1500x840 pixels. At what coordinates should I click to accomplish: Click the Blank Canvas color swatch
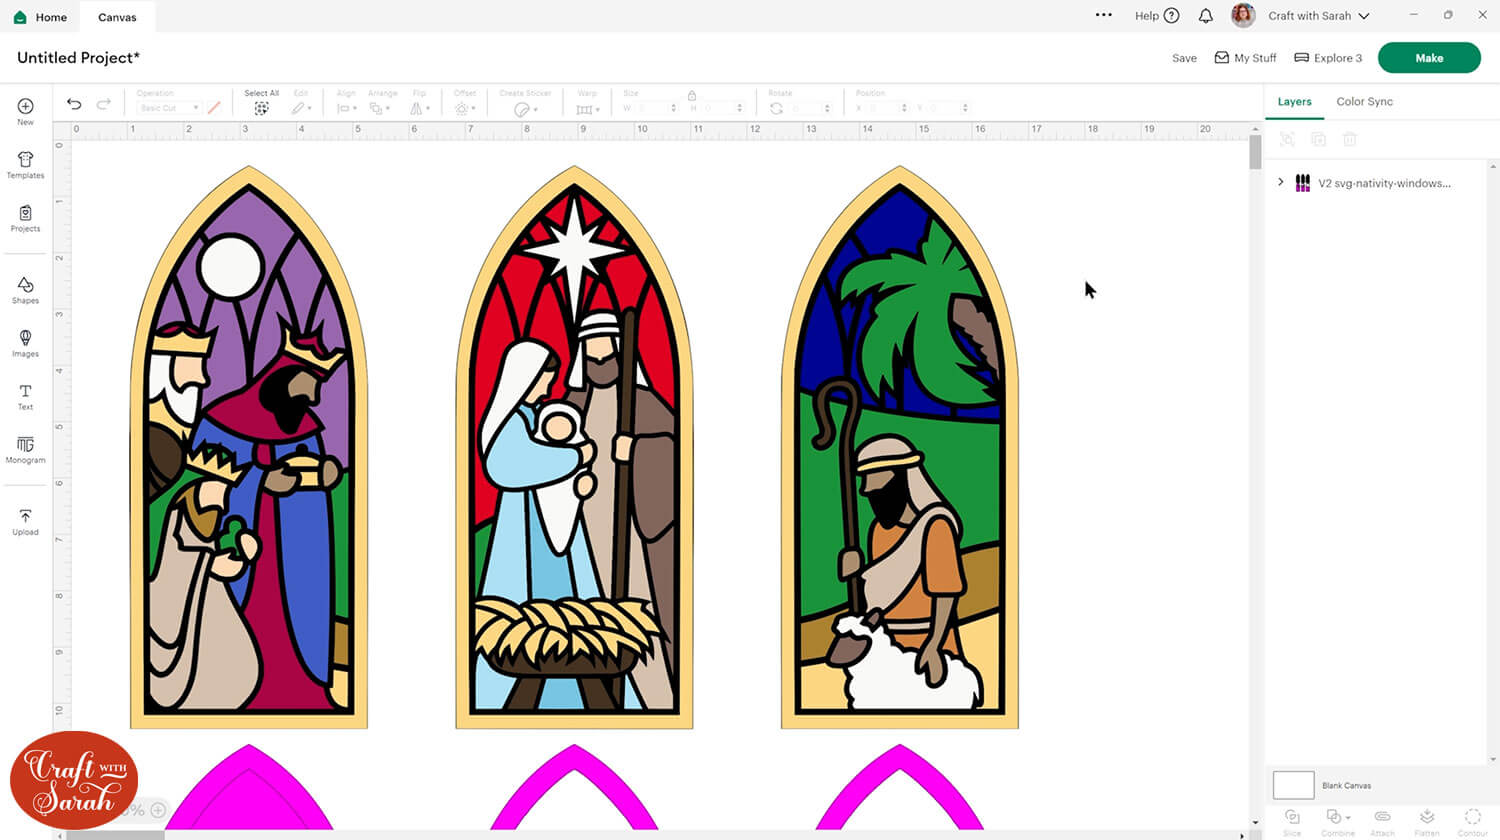(1293, 785)
